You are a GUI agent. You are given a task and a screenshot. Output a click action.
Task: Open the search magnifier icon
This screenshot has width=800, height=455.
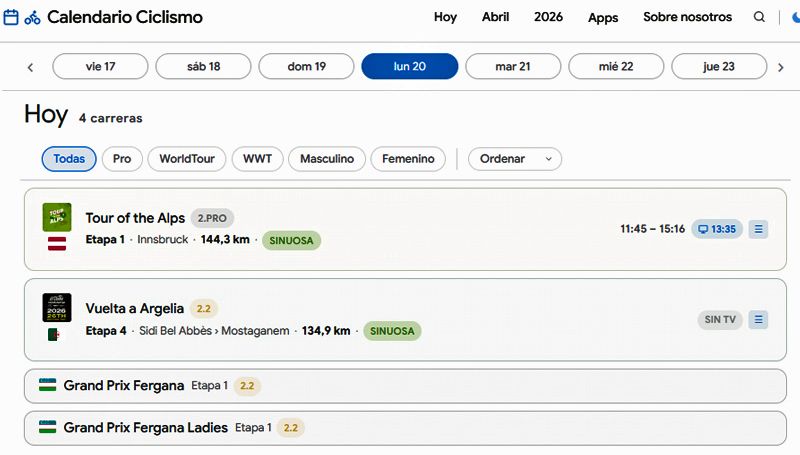[x=760, y=17]
